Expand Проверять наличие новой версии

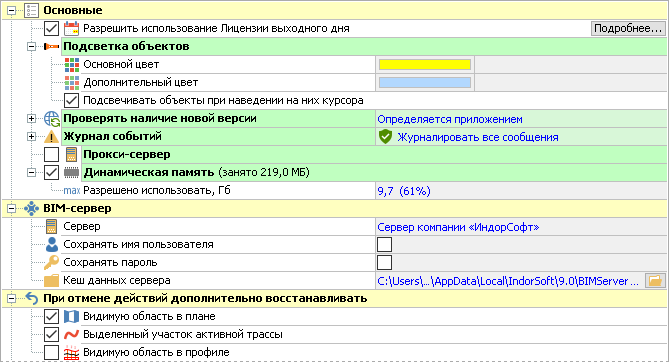click(32, 118)
